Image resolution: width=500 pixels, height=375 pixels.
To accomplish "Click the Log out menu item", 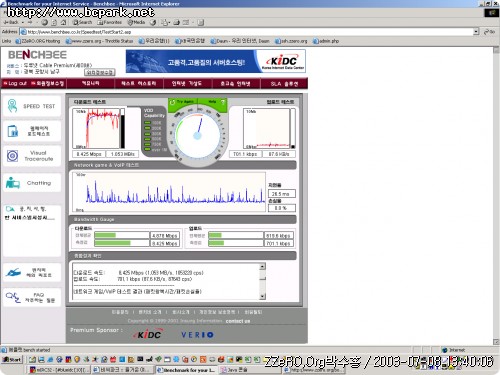I will [x=15, y=83].
